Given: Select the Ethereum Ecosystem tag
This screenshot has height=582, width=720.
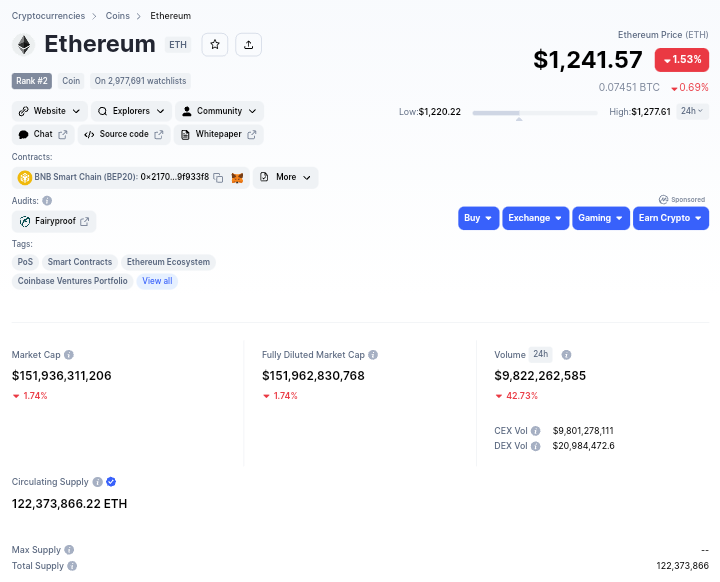Looking at the screenshot, I should click(168, 262).
